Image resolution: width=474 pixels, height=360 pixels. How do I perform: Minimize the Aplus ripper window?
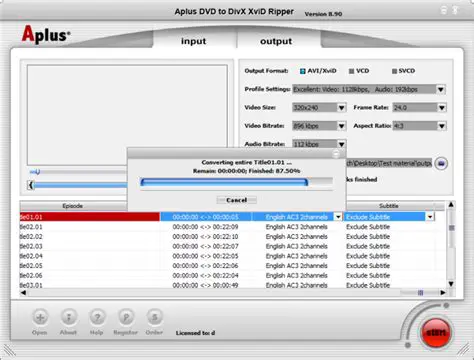point(444,10)
